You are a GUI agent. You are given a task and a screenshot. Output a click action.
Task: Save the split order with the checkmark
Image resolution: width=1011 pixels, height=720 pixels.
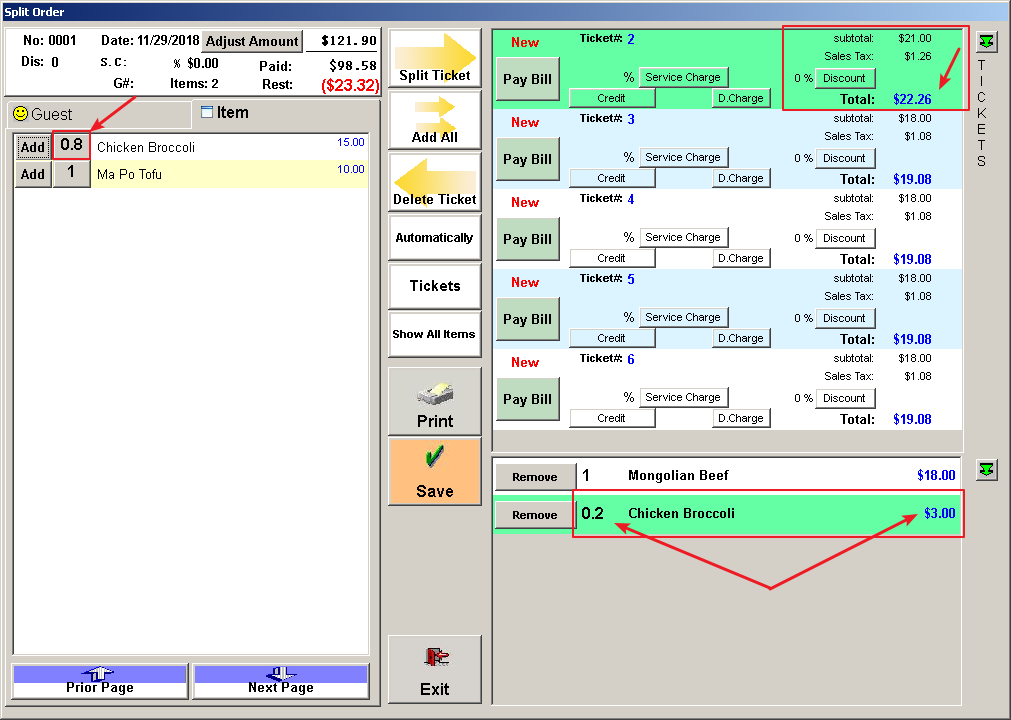click(x=434, y=471)
